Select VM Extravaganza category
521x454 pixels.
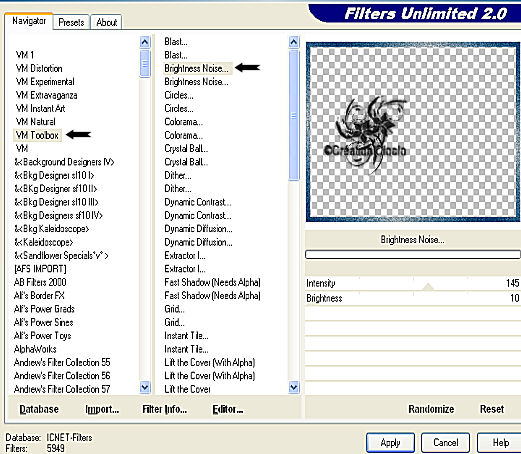tap(46, 95)
